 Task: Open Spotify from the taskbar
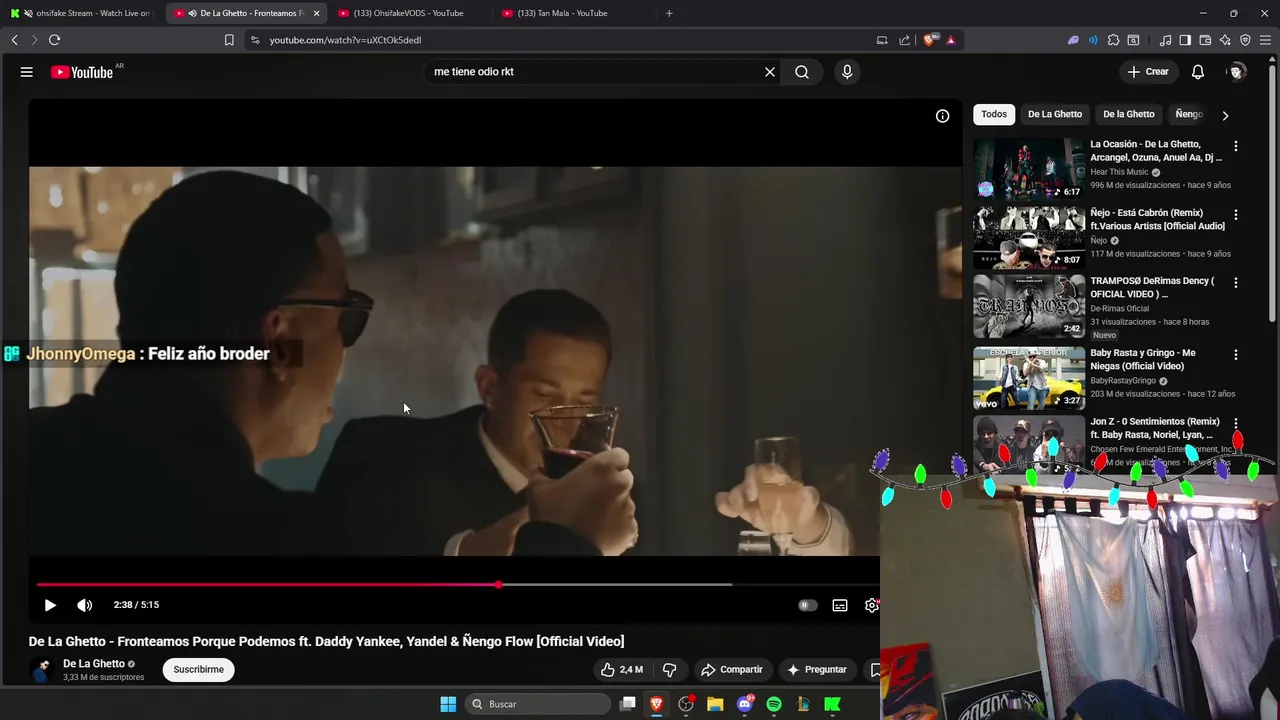[x=774, y=704]
